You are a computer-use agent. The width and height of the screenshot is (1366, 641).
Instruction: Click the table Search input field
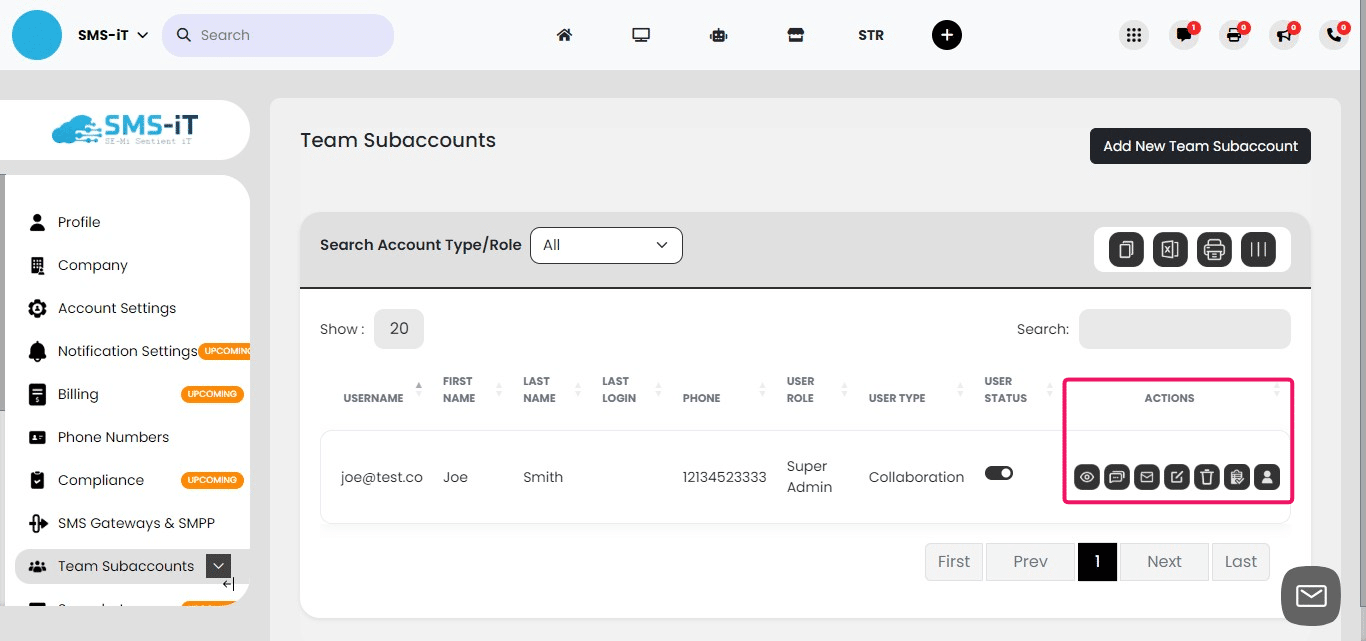pyautogui.click(x=1184, y=329)
